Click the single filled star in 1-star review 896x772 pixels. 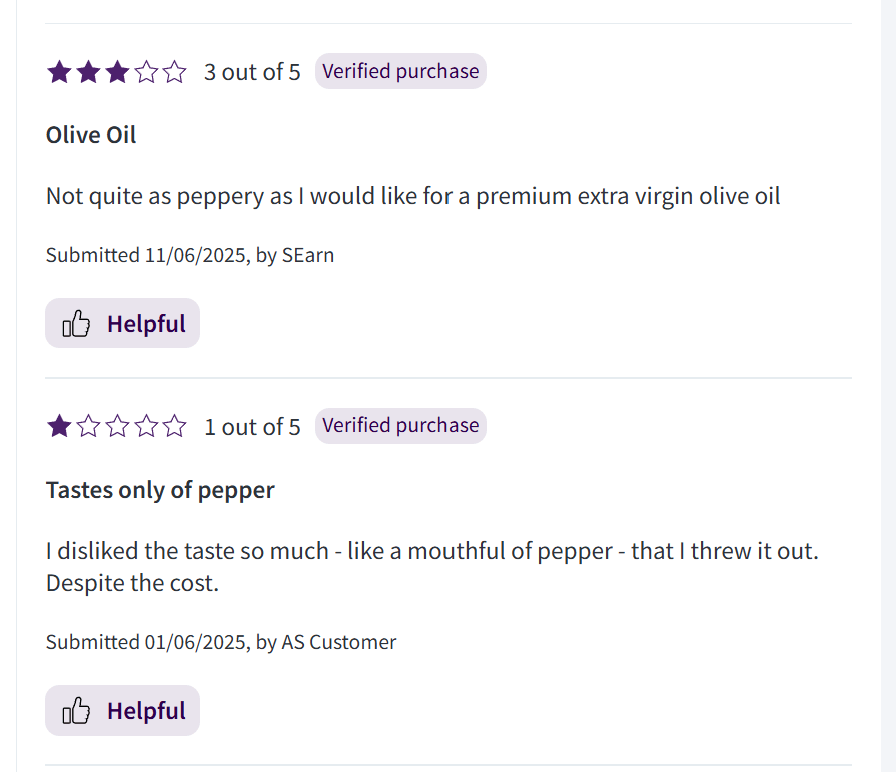pos(59,426)
